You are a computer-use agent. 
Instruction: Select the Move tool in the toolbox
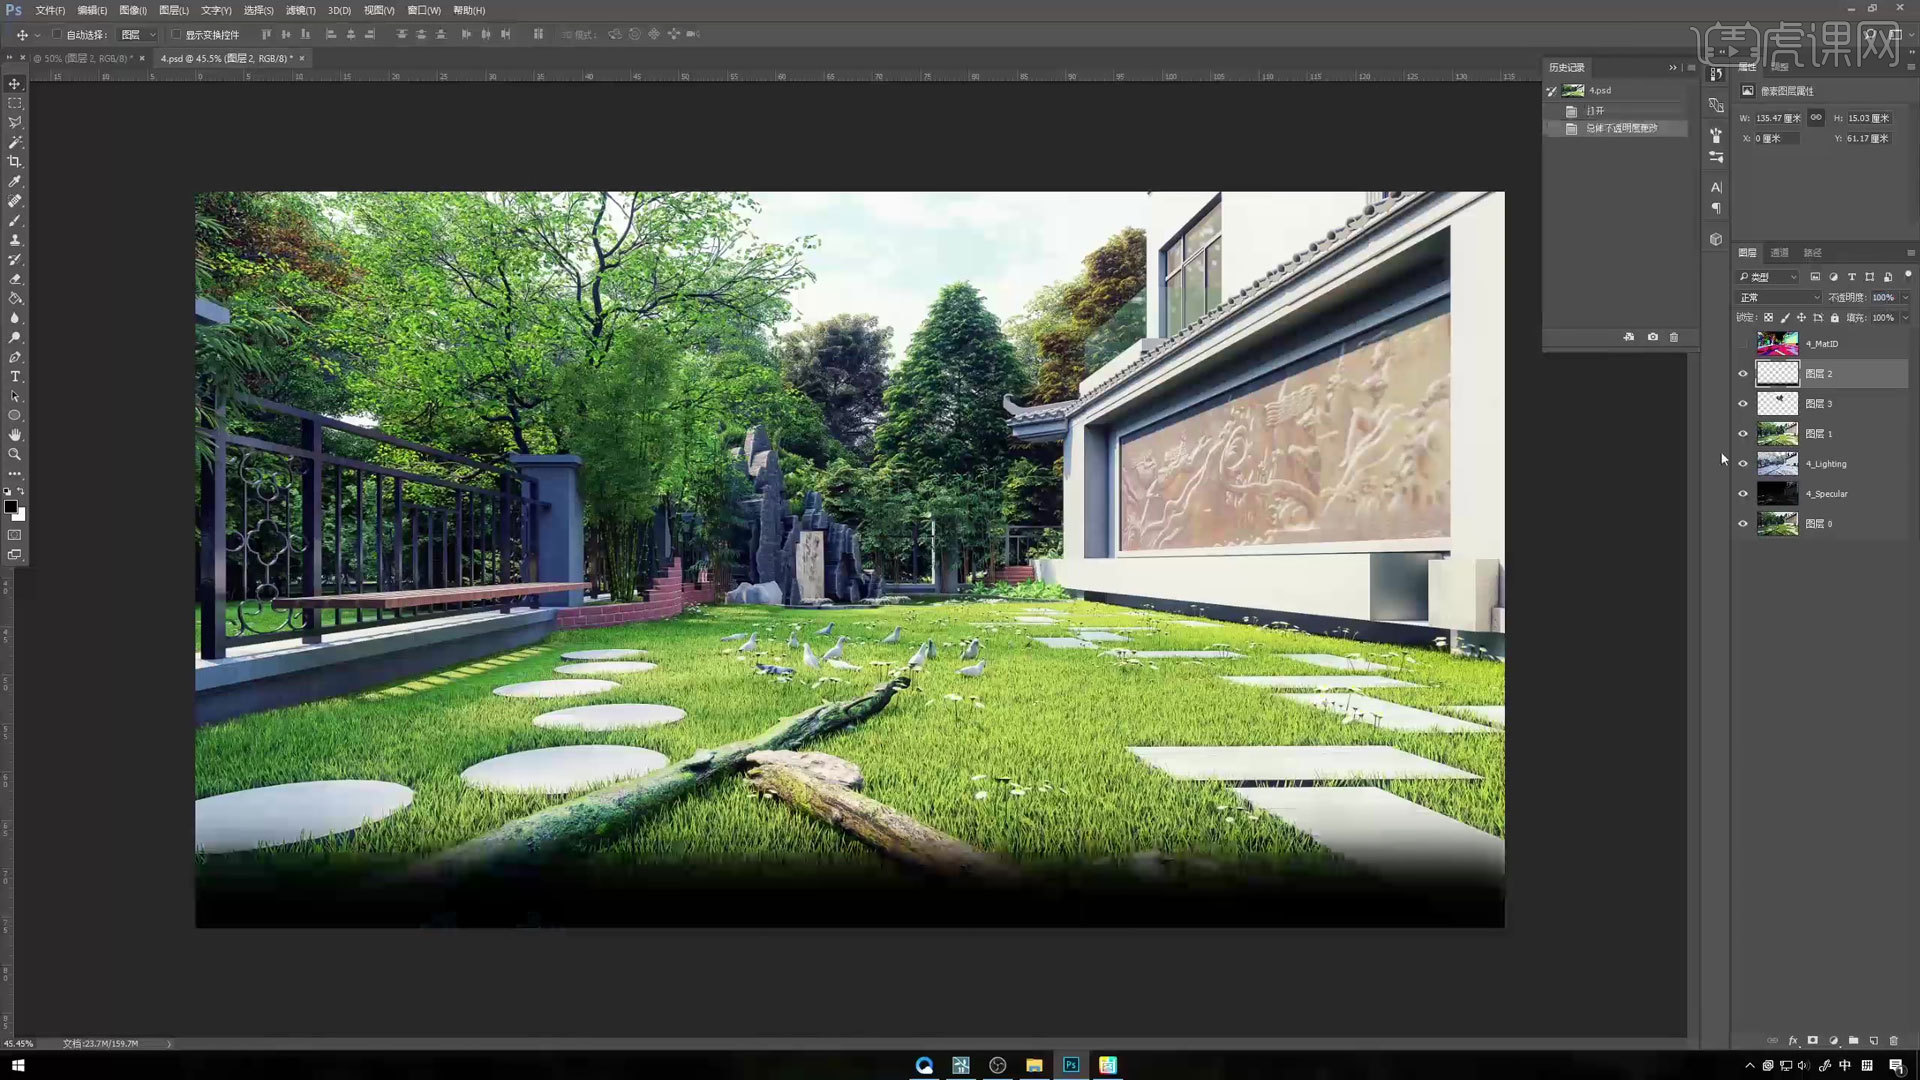pos(15,84)
